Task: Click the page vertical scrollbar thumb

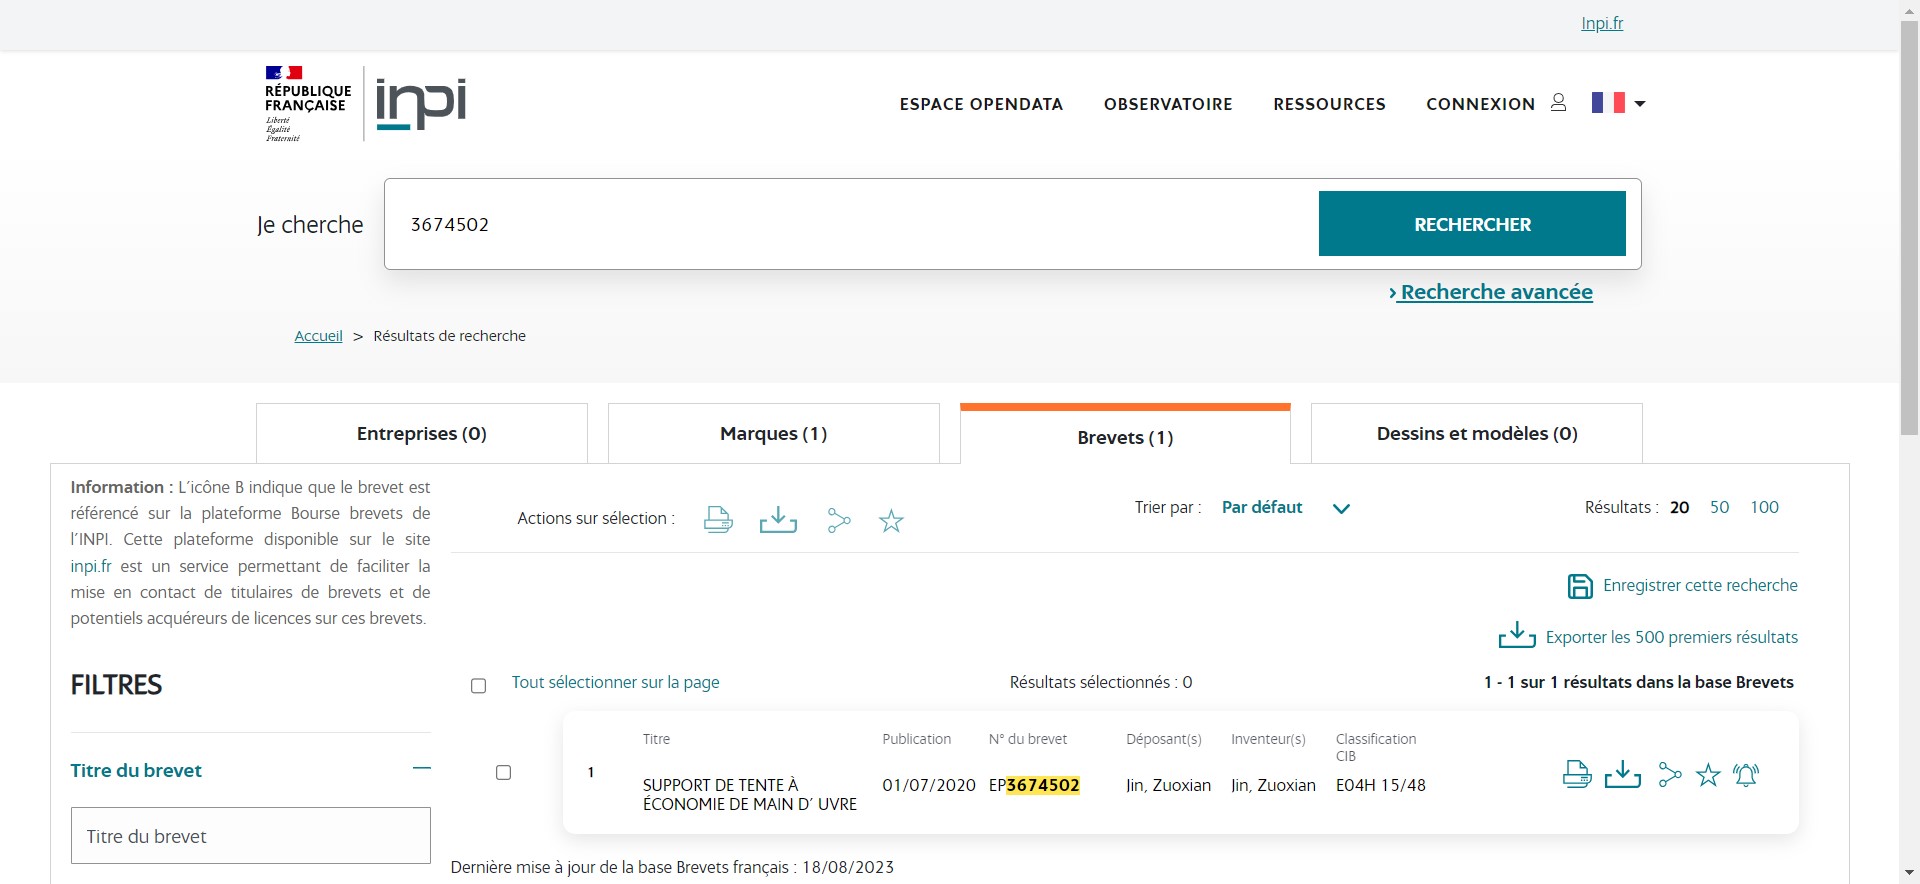Action: [x=1909, y=226]
